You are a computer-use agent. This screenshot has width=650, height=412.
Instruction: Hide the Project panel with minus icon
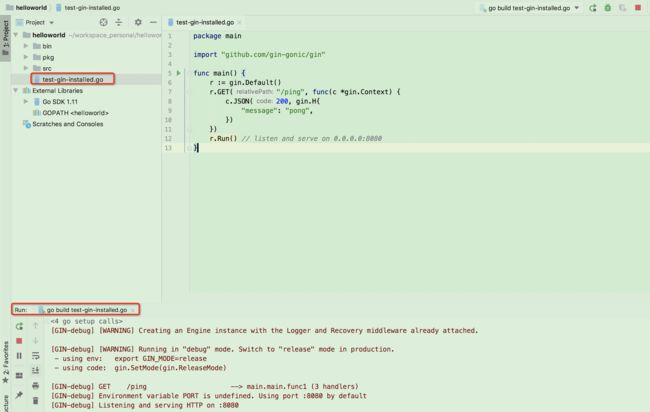[153, 22]
